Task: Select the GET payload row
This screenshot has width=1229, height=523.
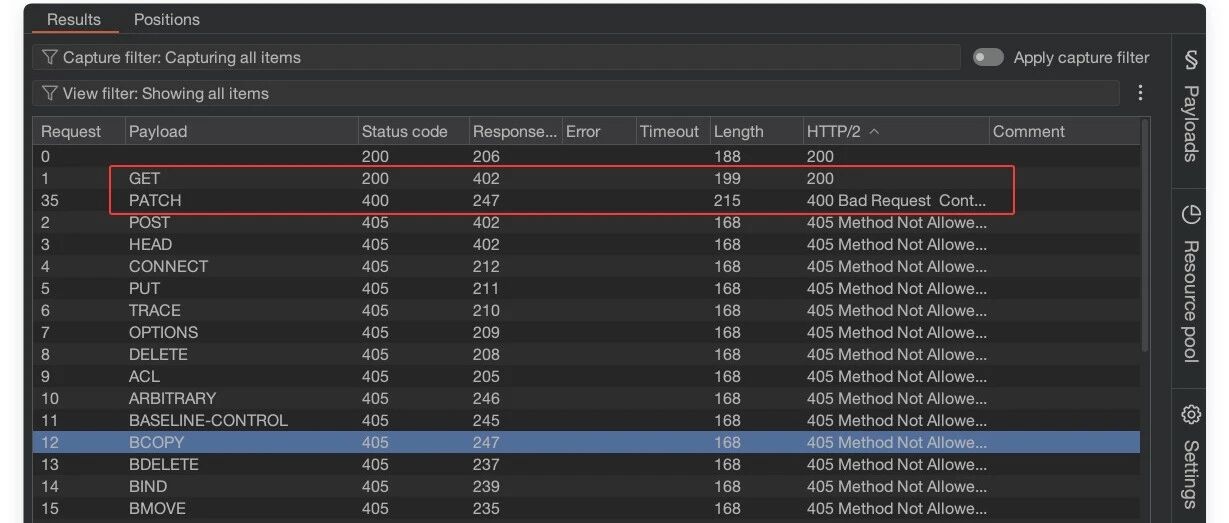Action: coord(586,178)
